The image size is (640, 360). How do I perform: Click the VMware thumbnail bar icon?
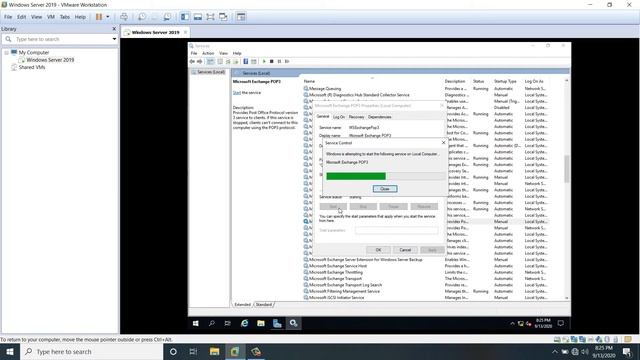[x=198, y=17]
